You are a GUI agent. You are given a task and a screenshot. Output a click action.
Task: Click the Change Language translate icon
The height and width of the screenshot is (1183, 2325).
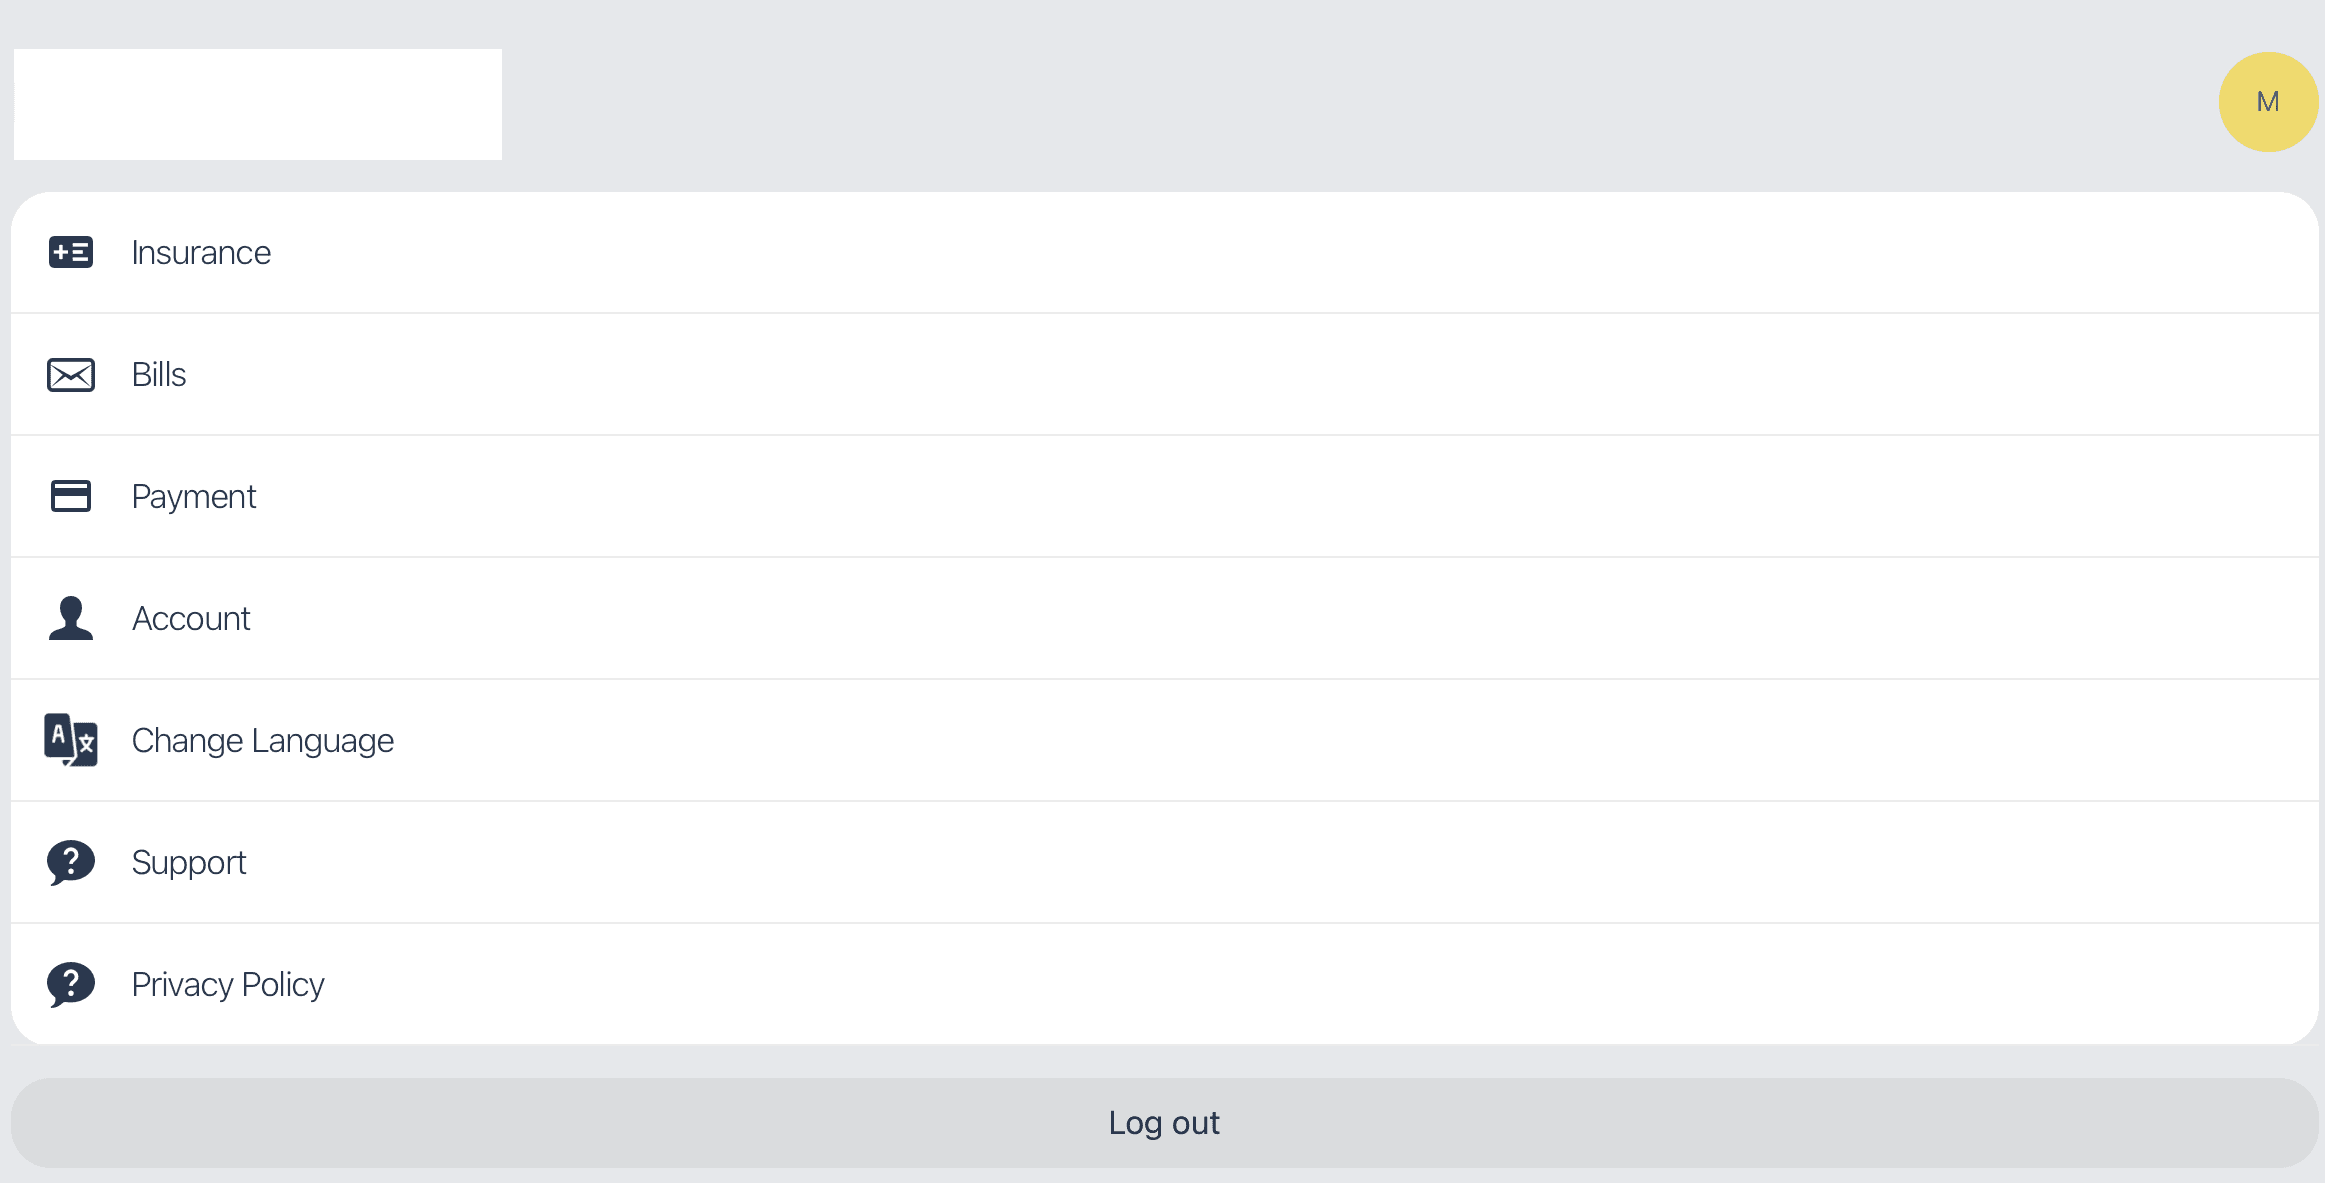coord(71,740)
